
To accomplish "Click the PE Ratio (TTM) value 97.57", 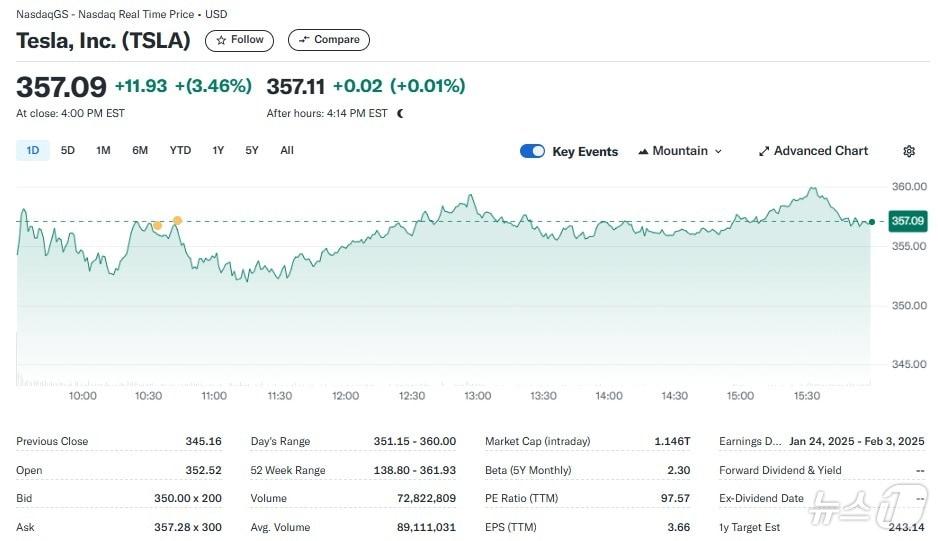I will (x=675, y=498).
